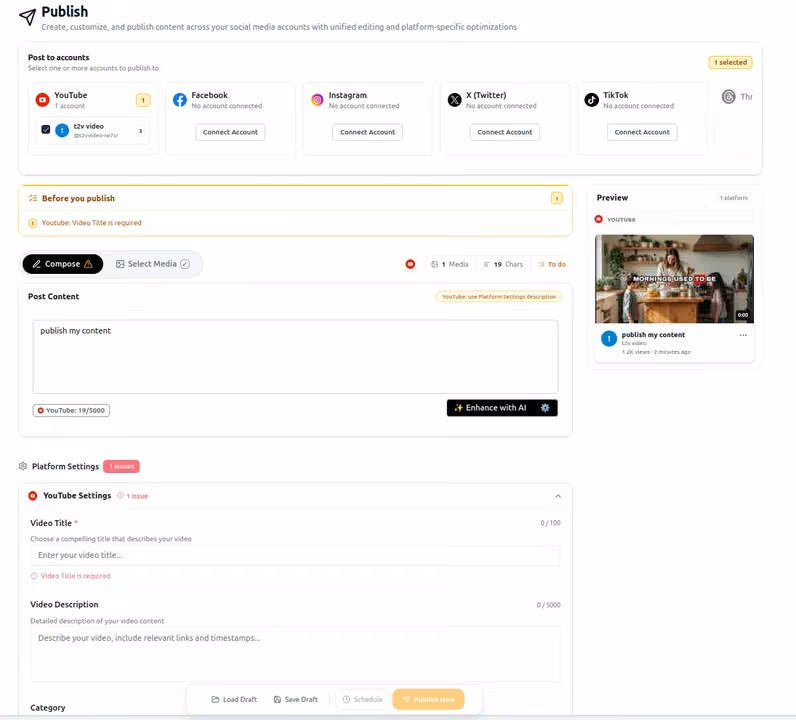Click the Load Draft button
The height and width of the screenshot is (720, 796).
[x=234, y=700]
